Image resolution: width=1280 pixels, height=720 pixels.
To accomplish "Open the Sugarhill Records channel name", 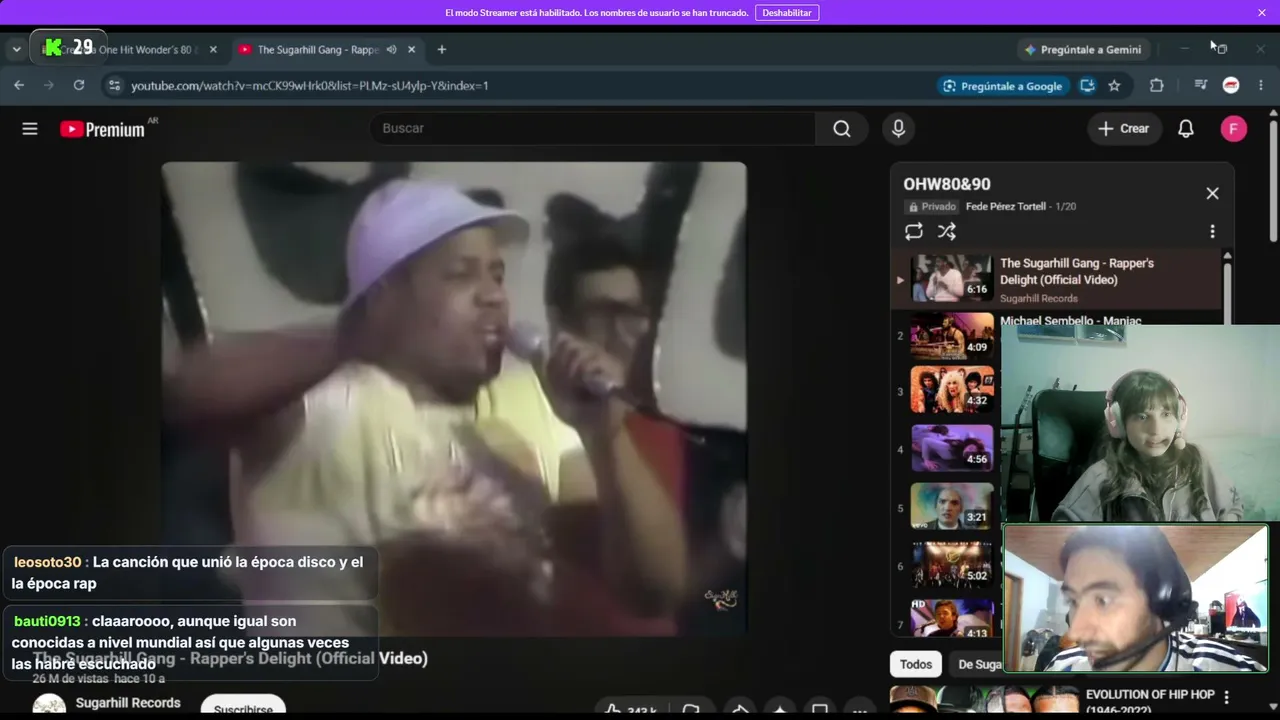I will coord(128,703).
